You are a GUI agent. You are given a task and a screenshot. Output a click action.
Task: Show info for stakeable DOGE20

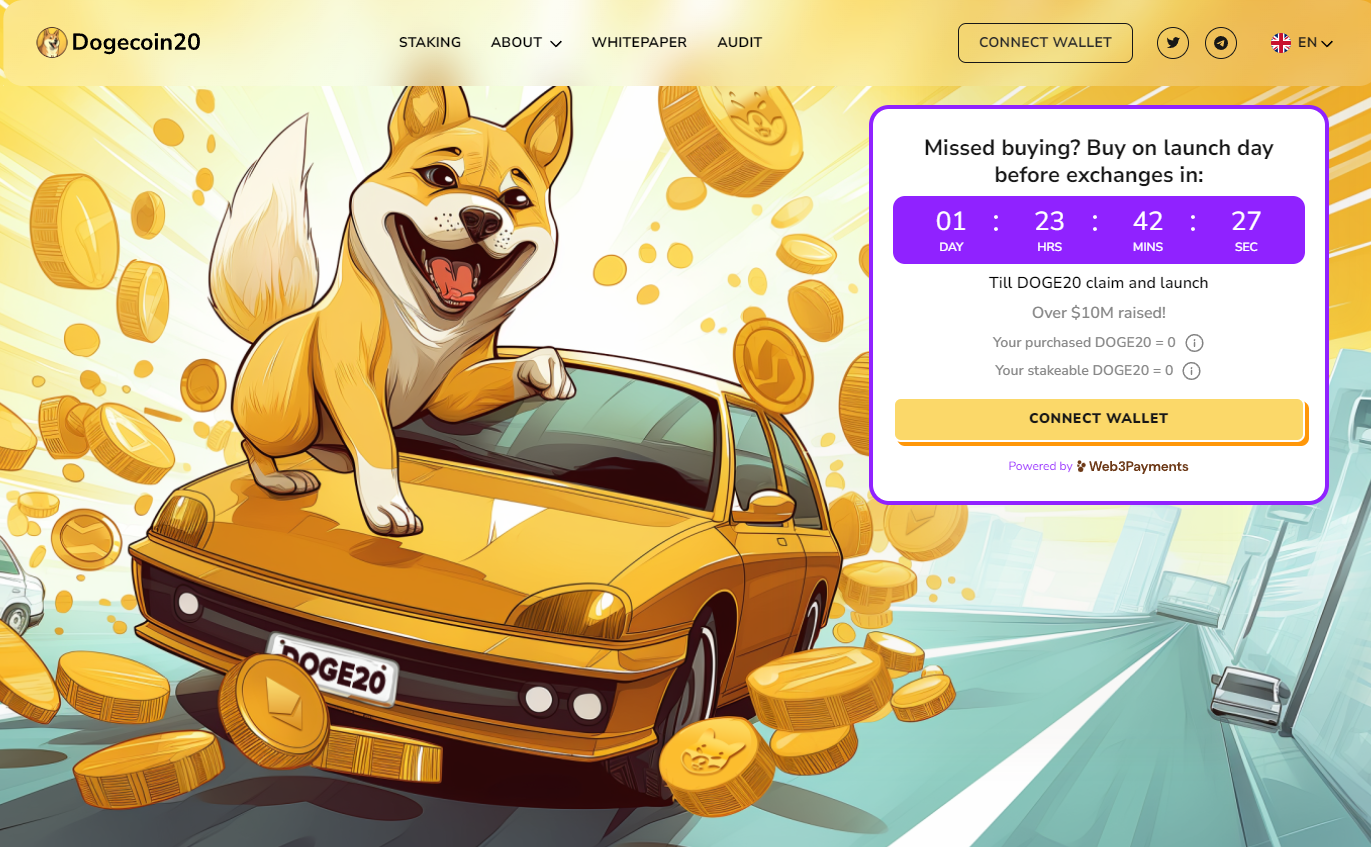pyautogui.click(x=1191, y=371)
